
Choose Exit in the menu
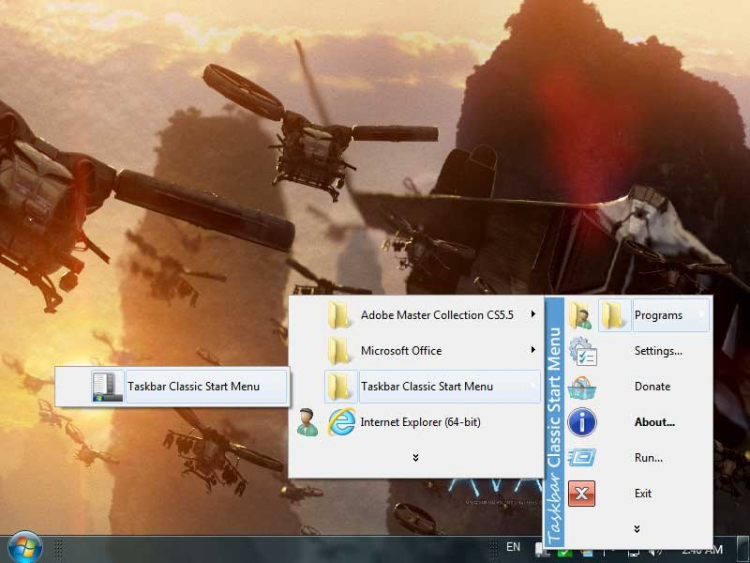pos(642,493)
